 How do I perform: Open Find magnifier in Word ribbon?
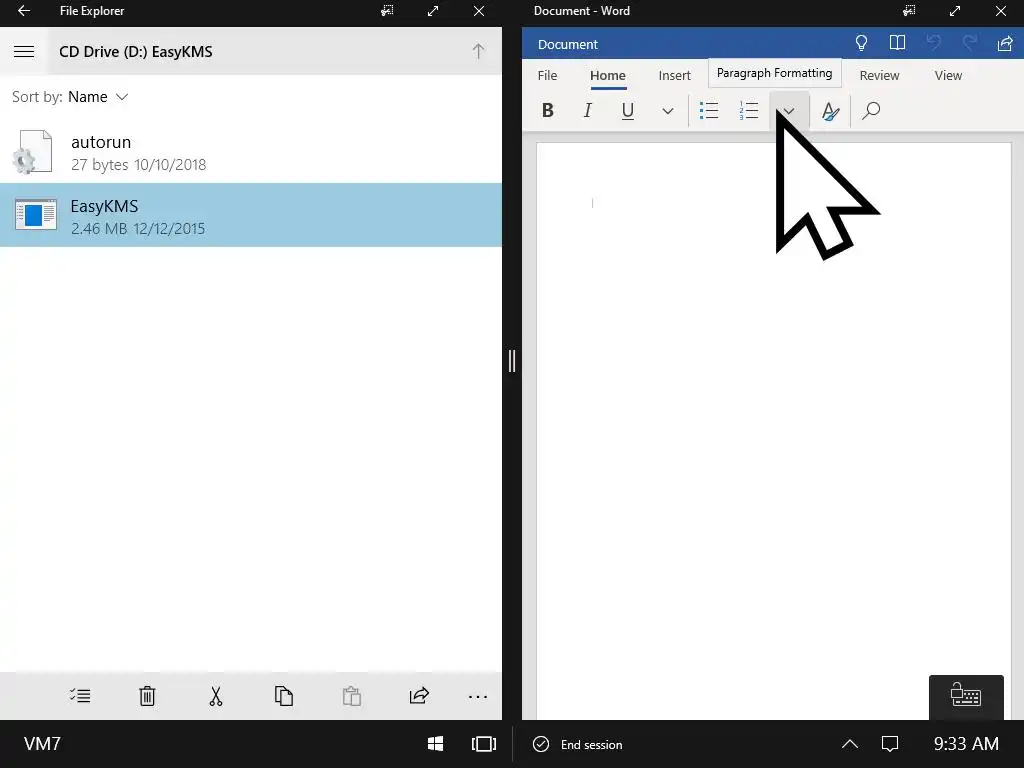(x=871, y=110)
